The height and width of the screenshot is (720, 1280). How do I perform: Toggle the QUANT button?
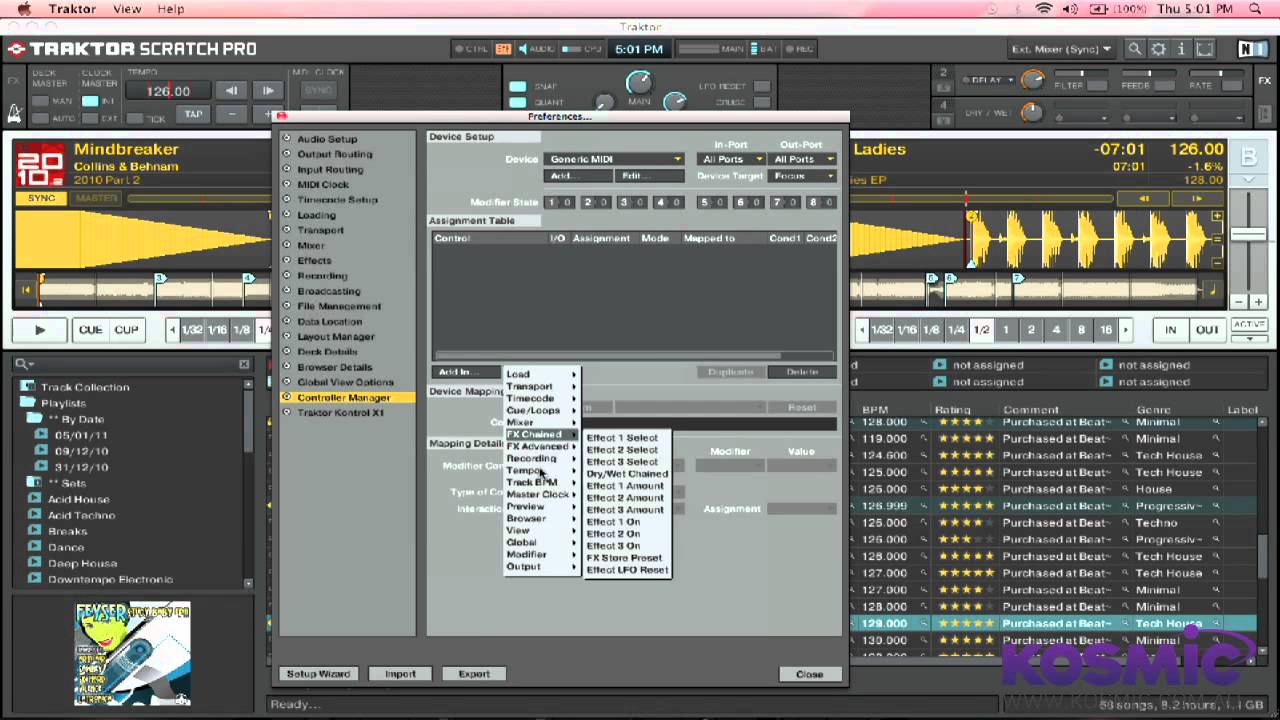coord(518,102)
